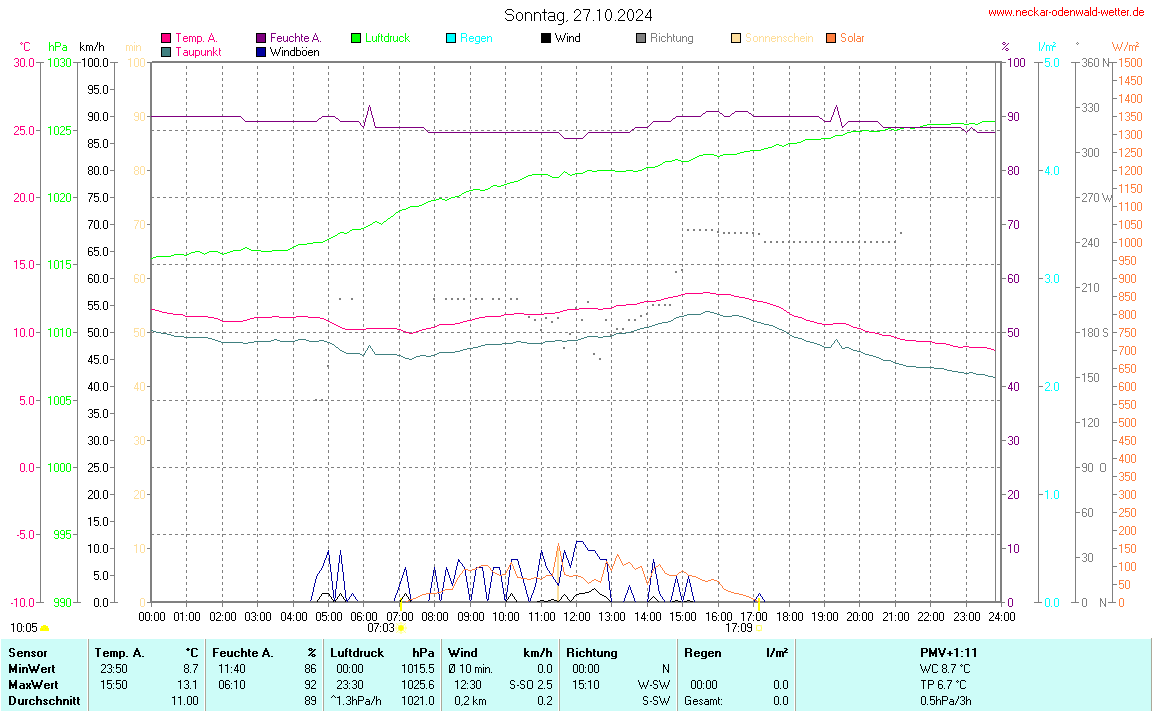
Task: Click the orange Solar legend swatch
Action: point(830,38)
